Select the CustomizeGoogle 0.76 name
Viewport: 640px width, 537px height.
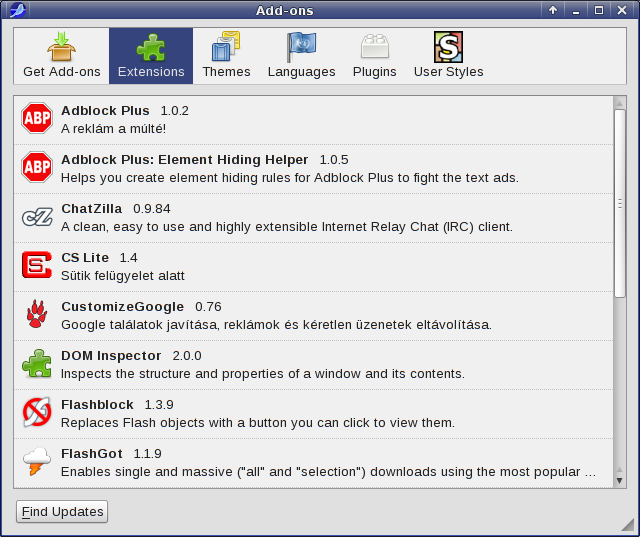141,306
